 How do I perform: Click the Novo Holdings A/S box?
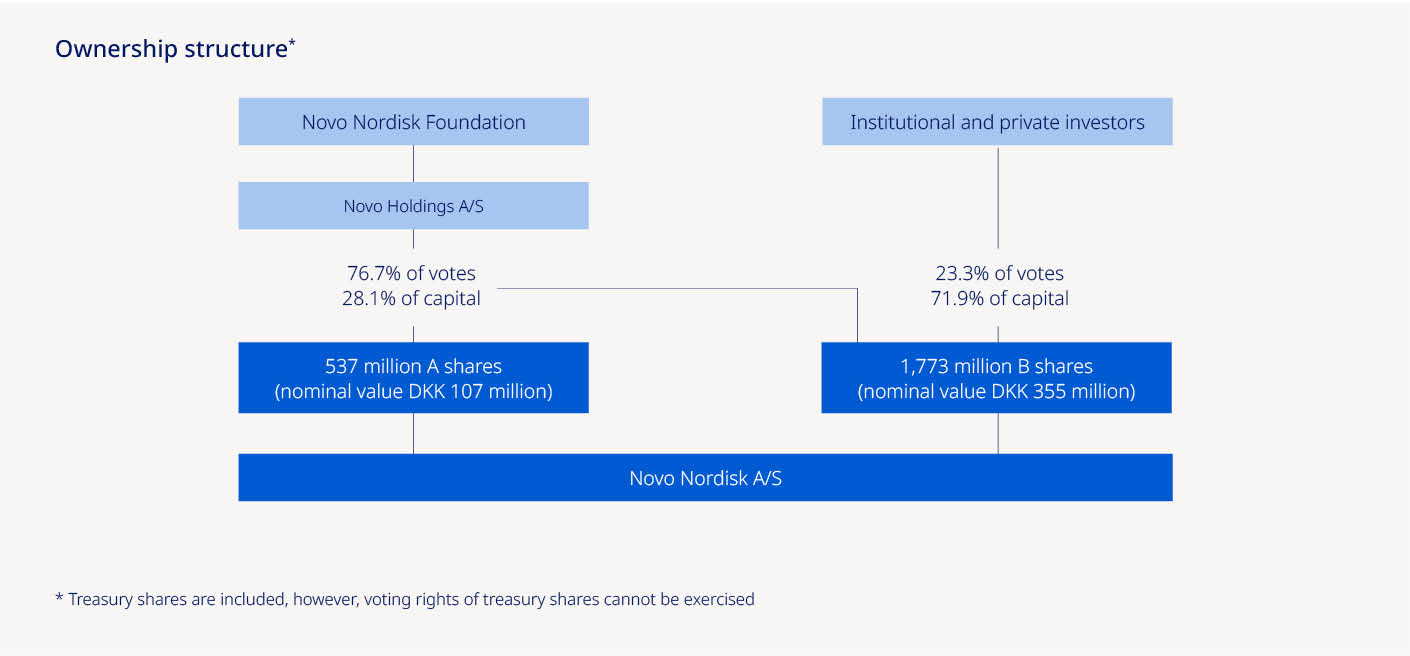(413, 206)
